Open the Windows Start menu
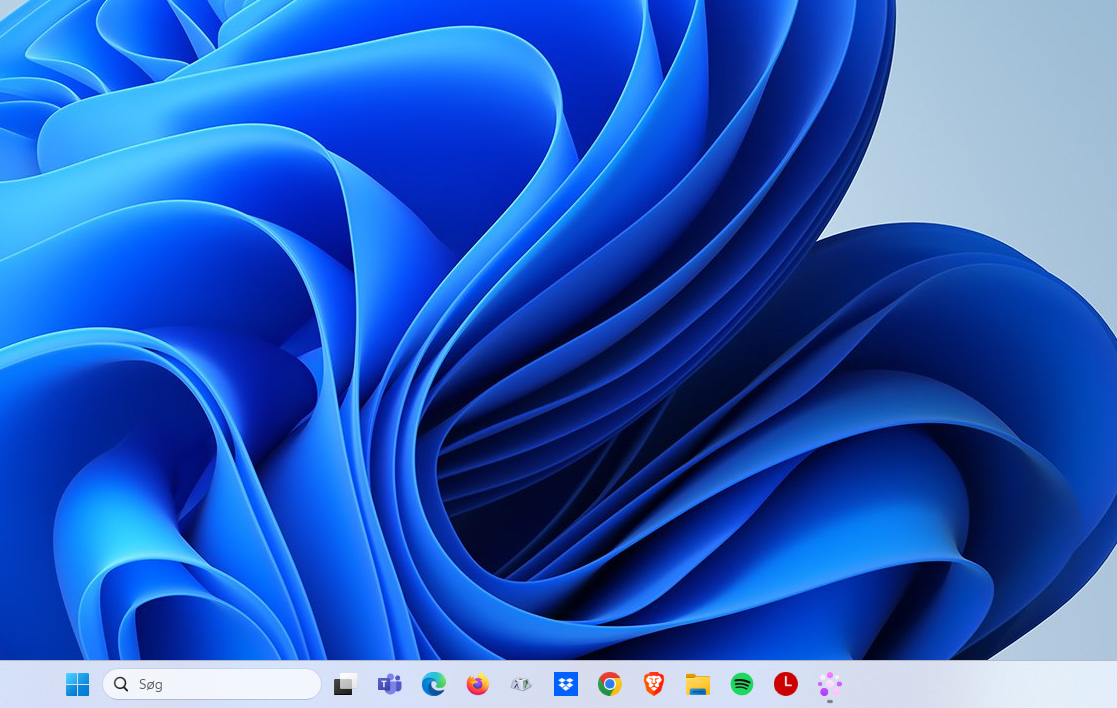 (x=77, y=684)
